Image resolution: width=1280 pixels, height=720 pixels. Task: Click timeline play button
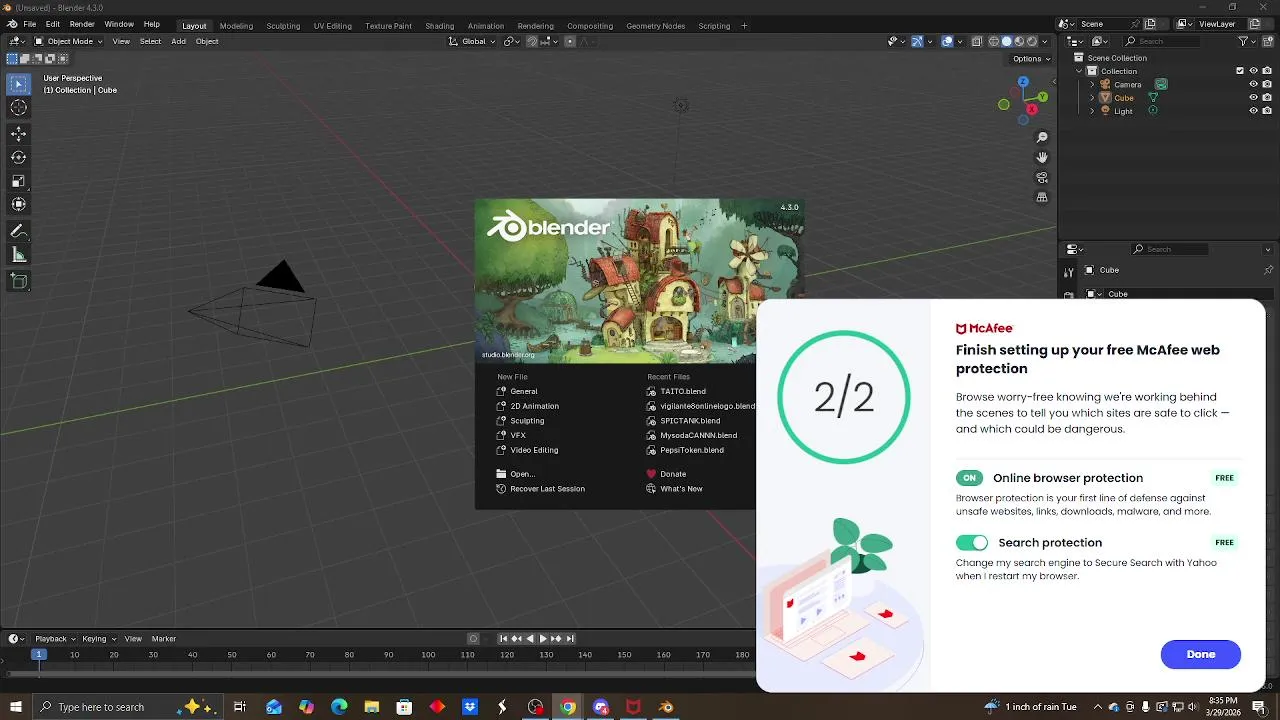pos(543,639)
